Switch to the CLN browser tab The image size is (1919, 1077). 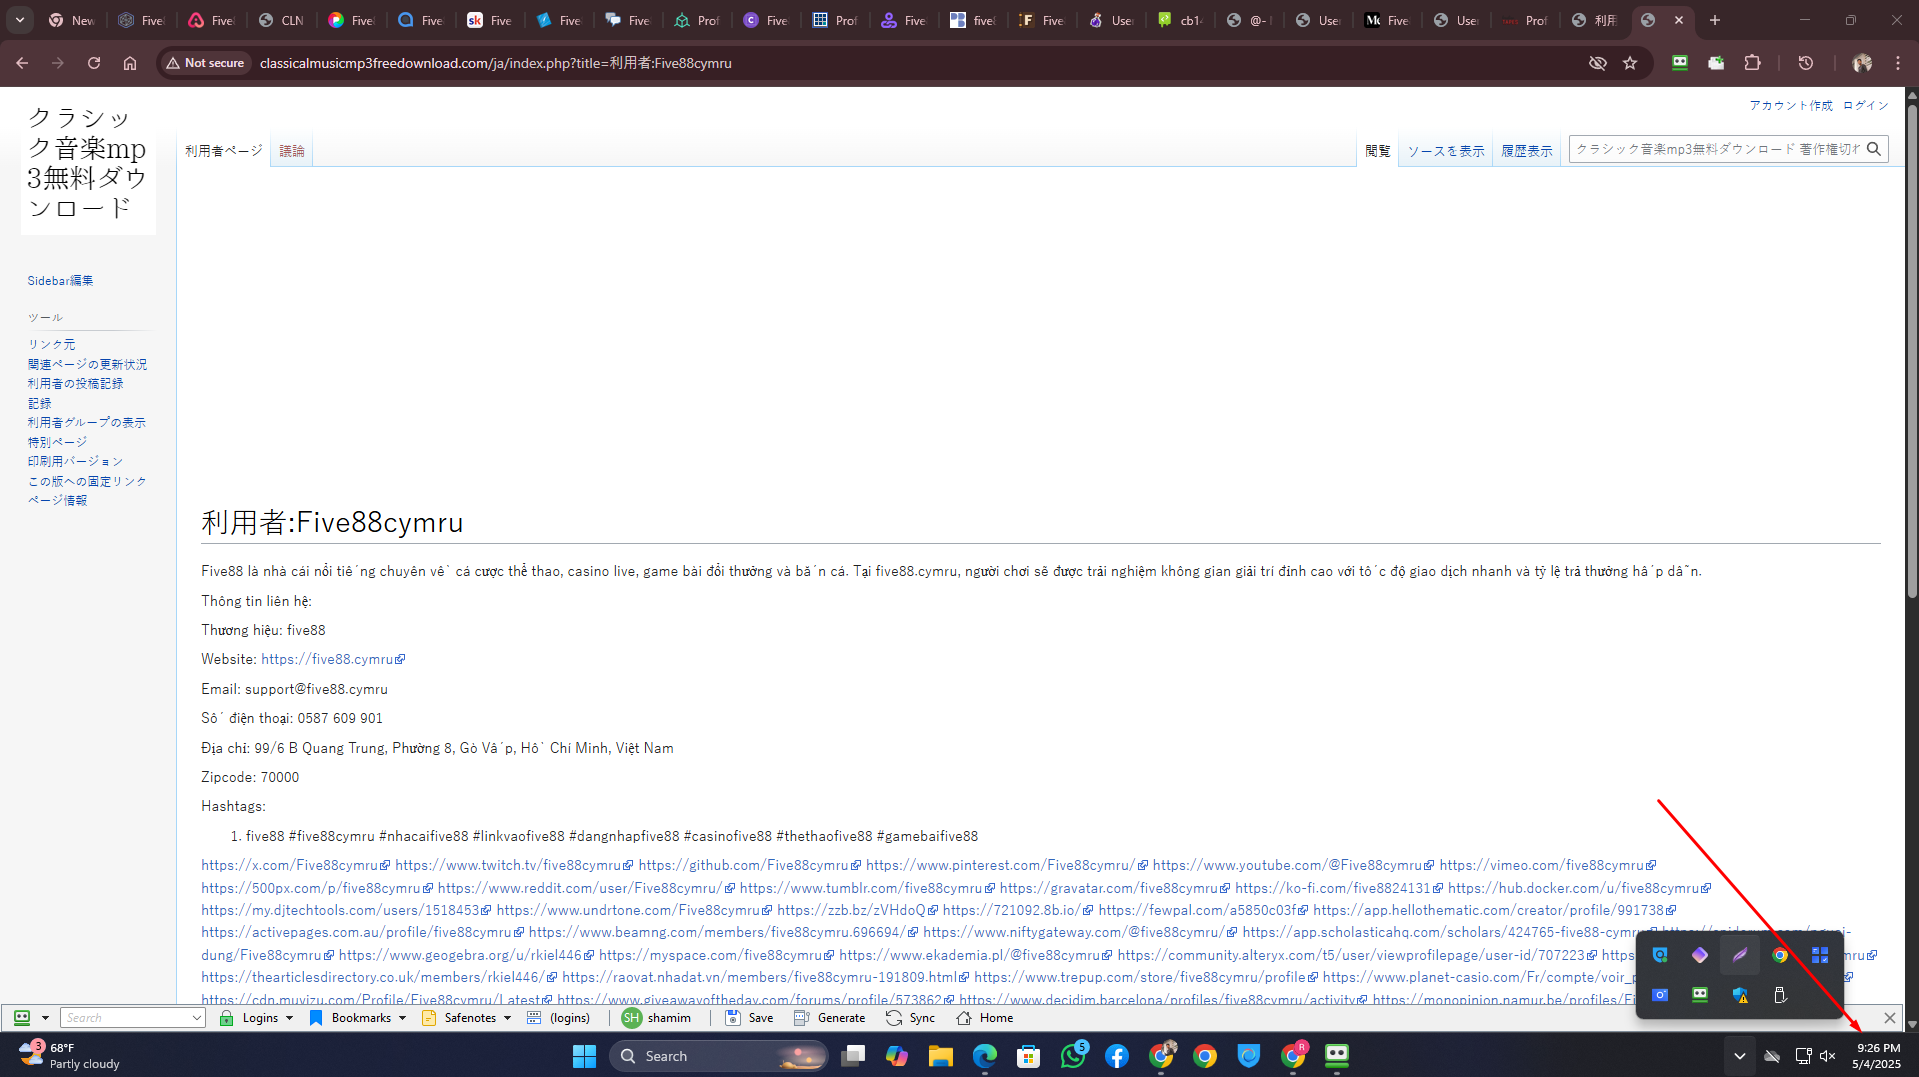tap(281, 20)
